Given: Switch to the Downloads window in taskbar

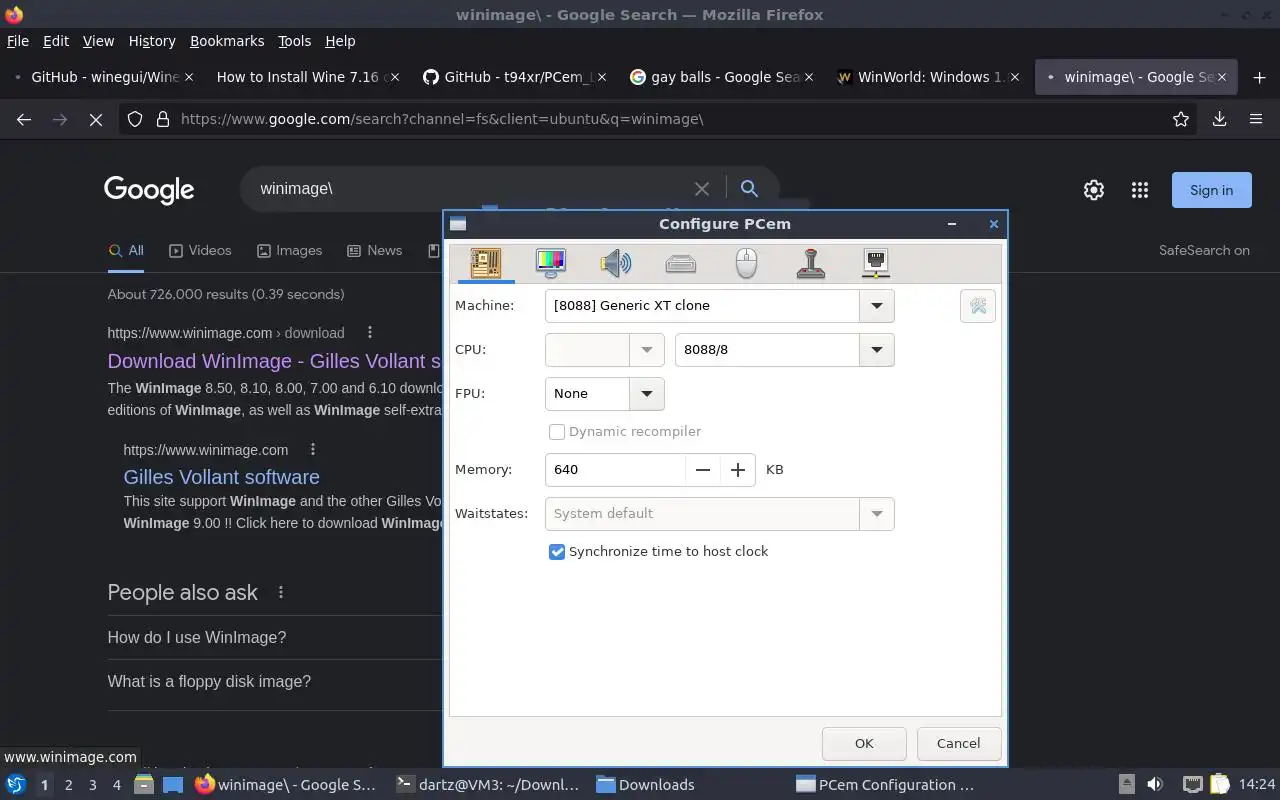Looking at the screenshot, I should point(646,784).
